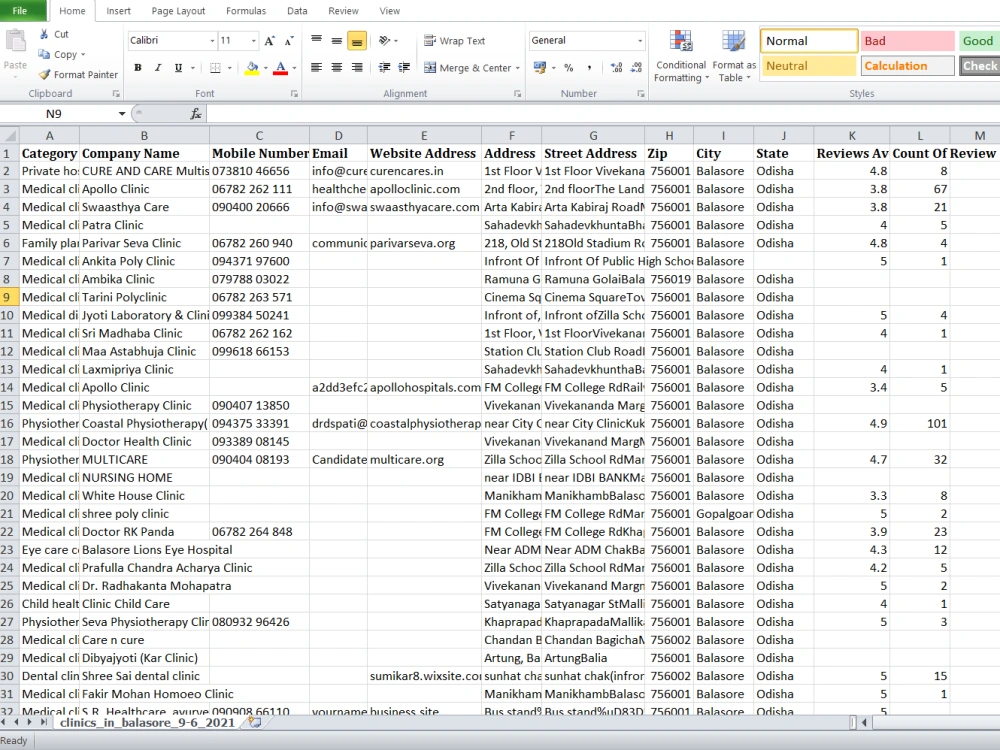This screenshot has width=1000, height=750.
Task: Click the red Font Color A
Action: pos(281,67)
